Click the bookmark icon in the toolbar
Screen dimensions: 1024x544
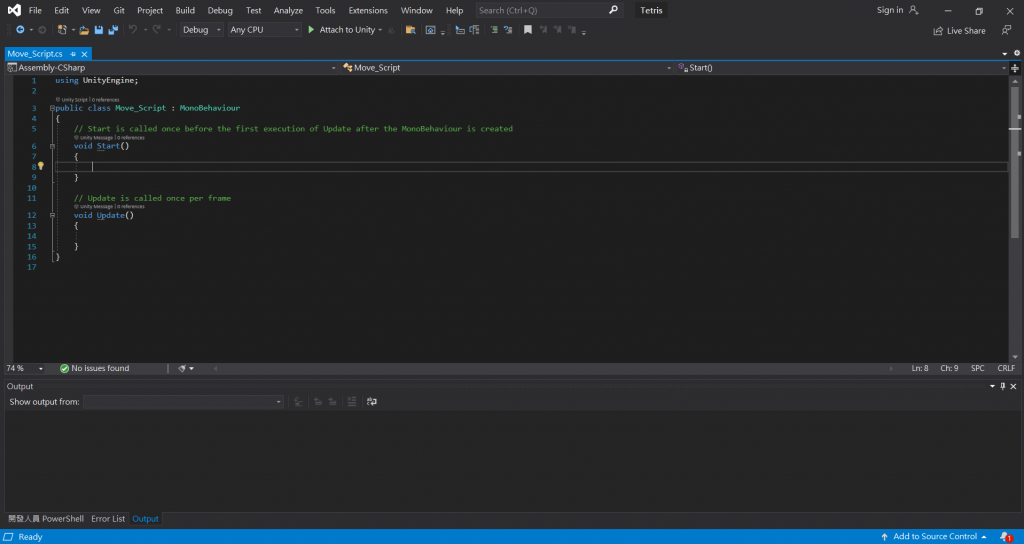click(528, 29)
